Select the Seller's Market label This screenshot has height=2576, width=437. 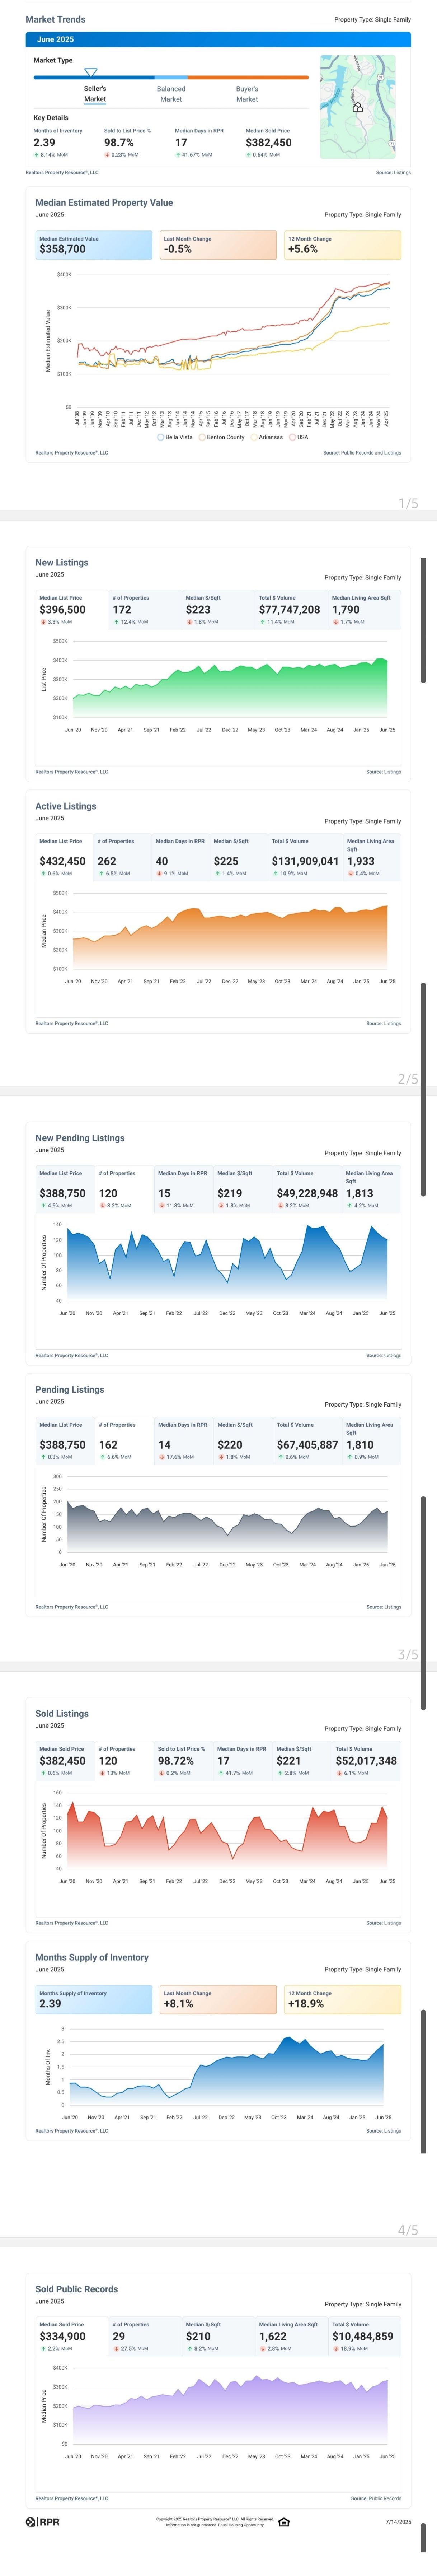[x=95, y=94]
